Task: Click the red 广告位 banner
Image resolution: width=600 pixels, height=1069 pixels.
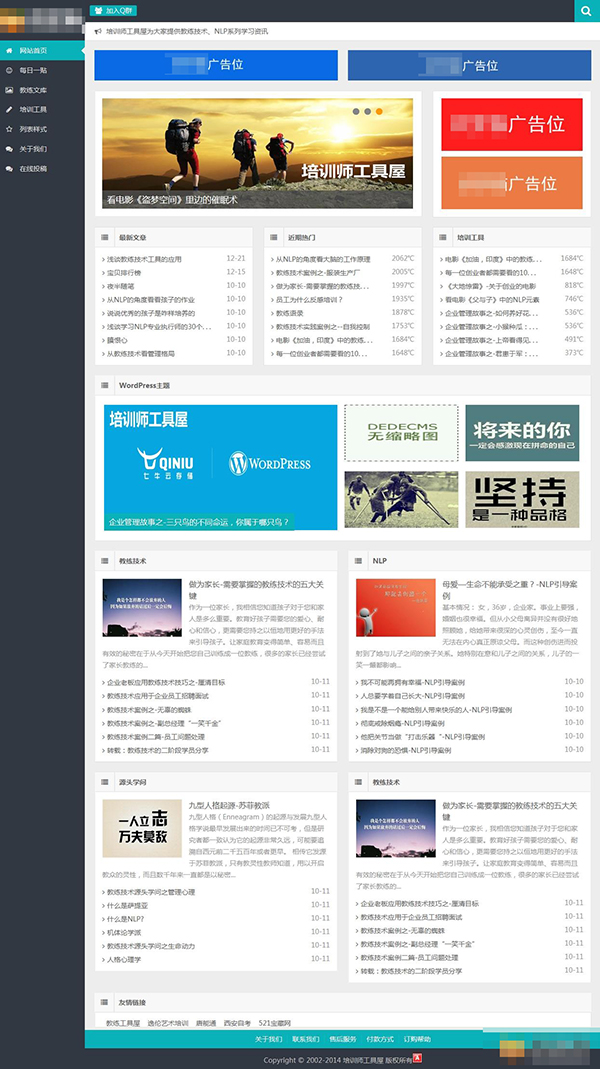Action: pos(511,124)
